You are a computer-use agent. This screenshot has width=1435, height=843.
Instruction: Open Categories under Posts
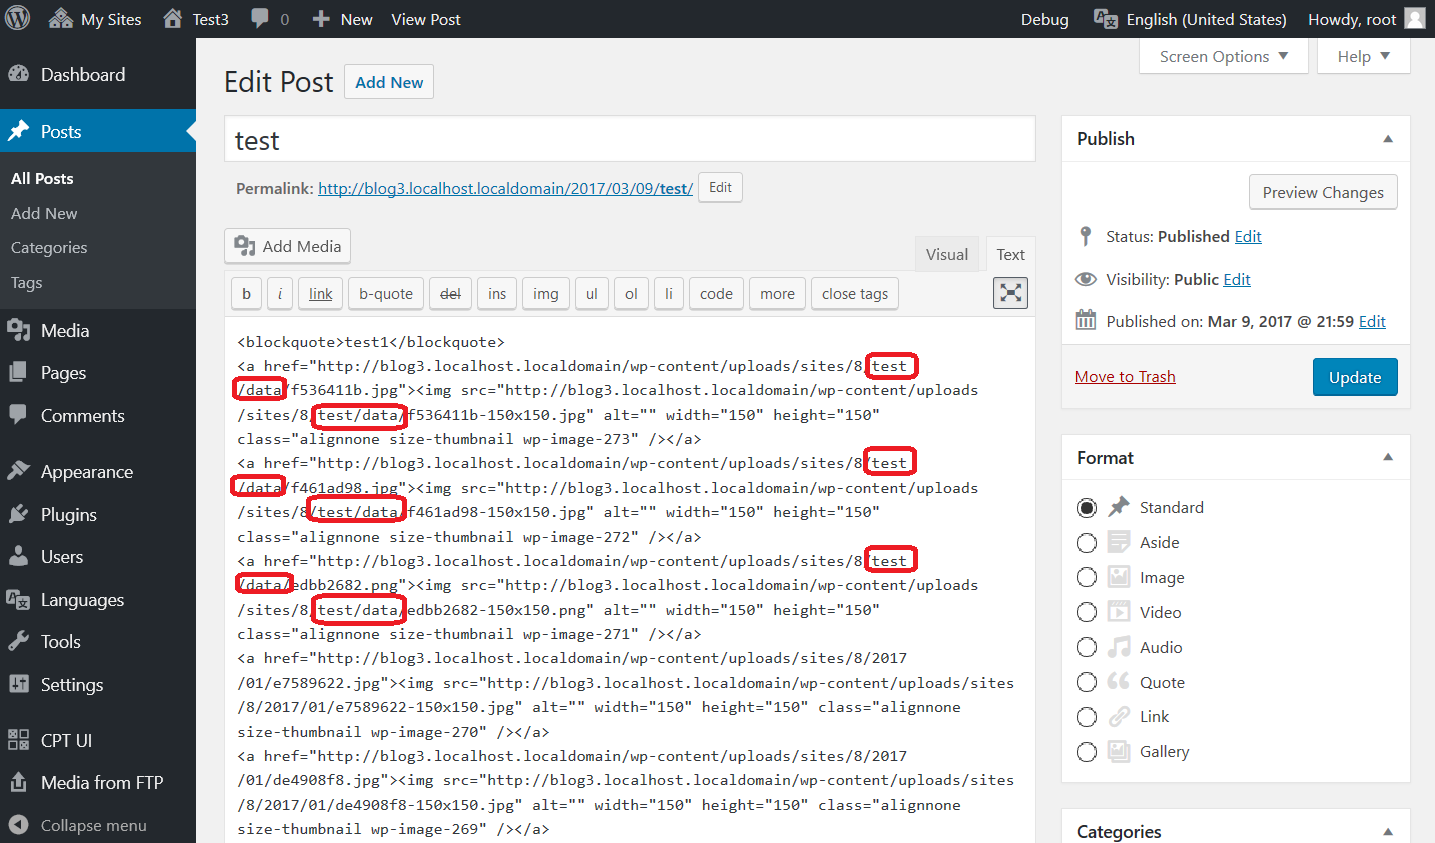point(49,247)
